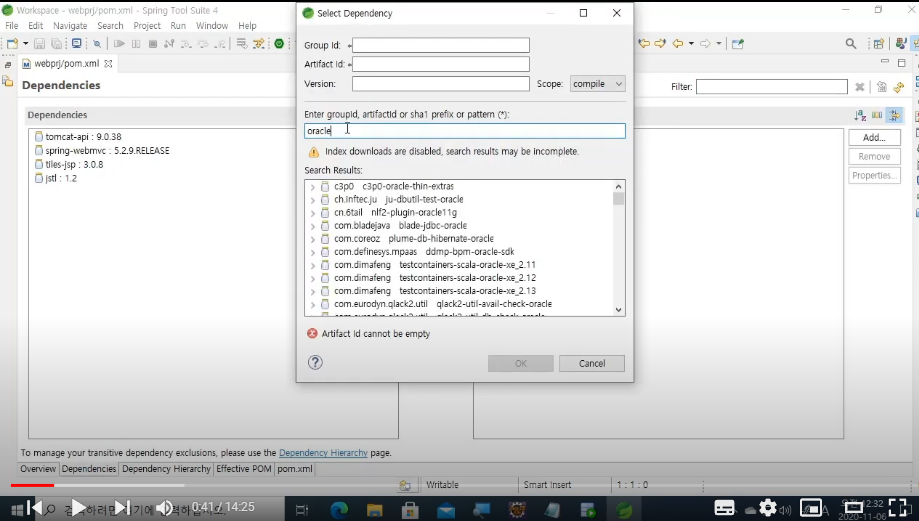Viewport: 919px width, 521px height.
Task: Click the New wizard toolbar icon
Action: coord(12,43)
